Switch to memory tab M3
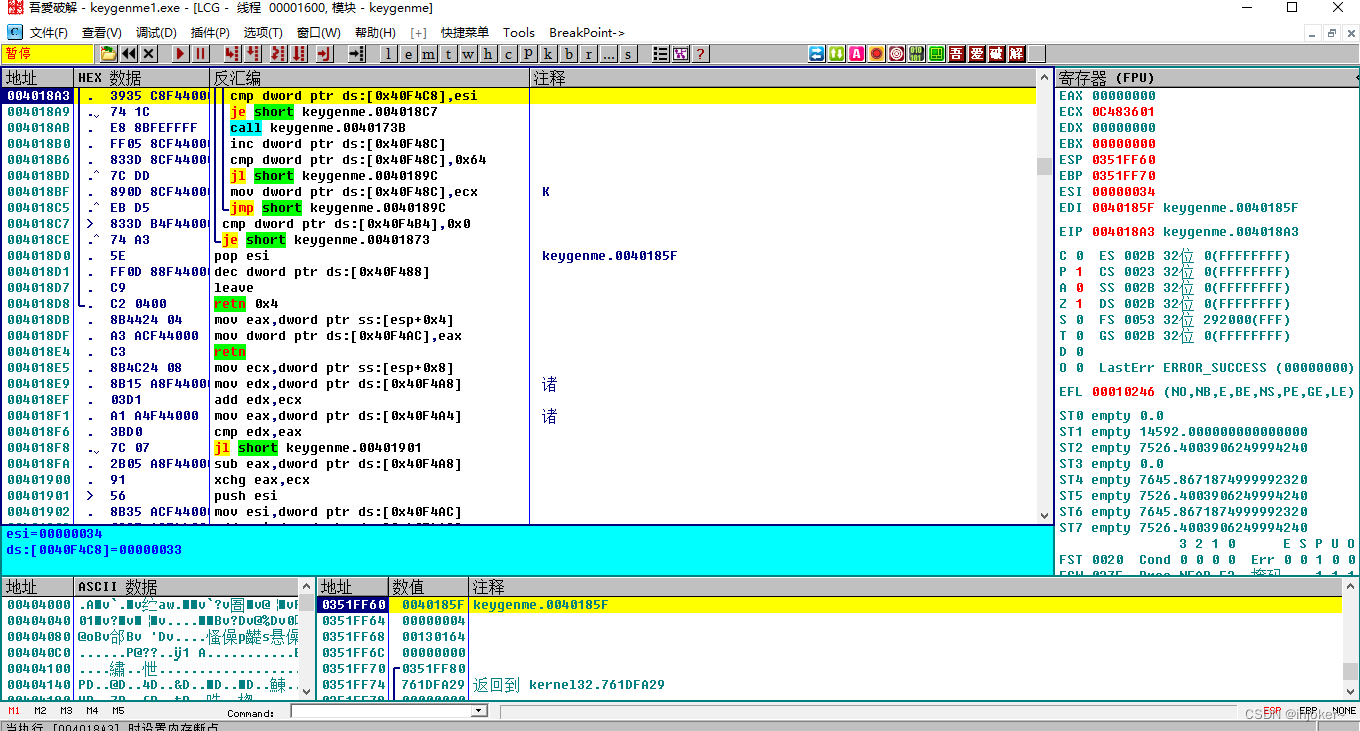This screenshot has width=1360, height=731. 66,711
